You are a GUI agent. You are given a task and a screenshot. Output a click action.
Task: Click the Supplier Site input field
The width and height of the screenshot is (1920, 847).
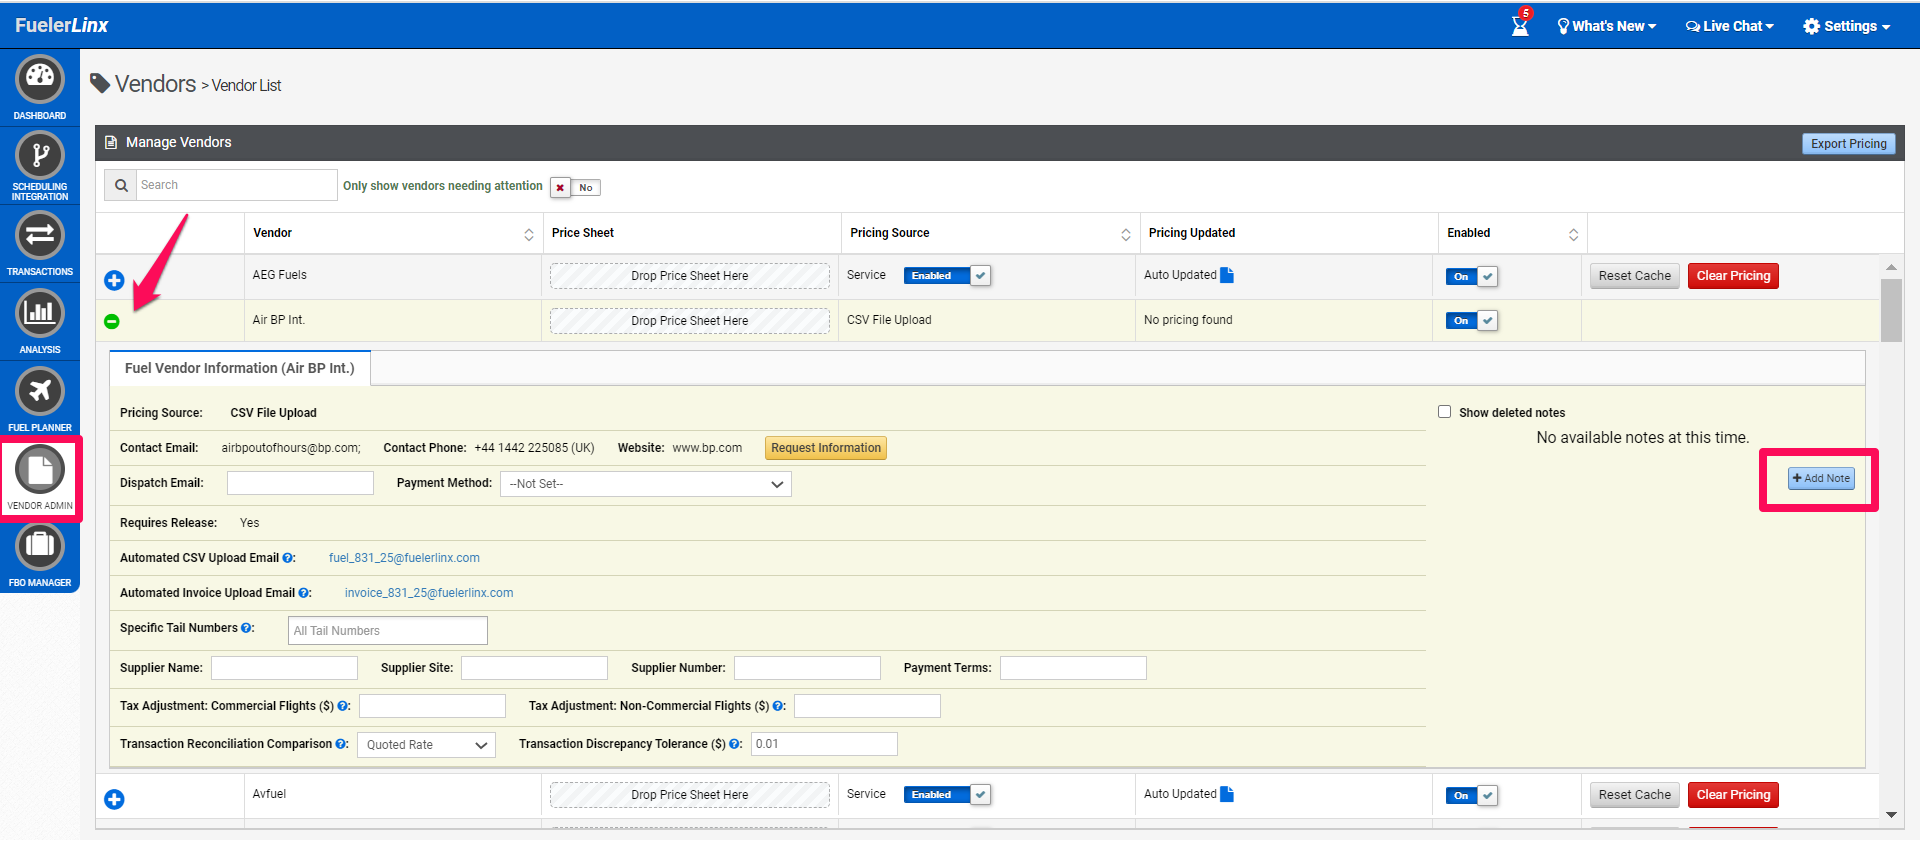coord(534,668)
